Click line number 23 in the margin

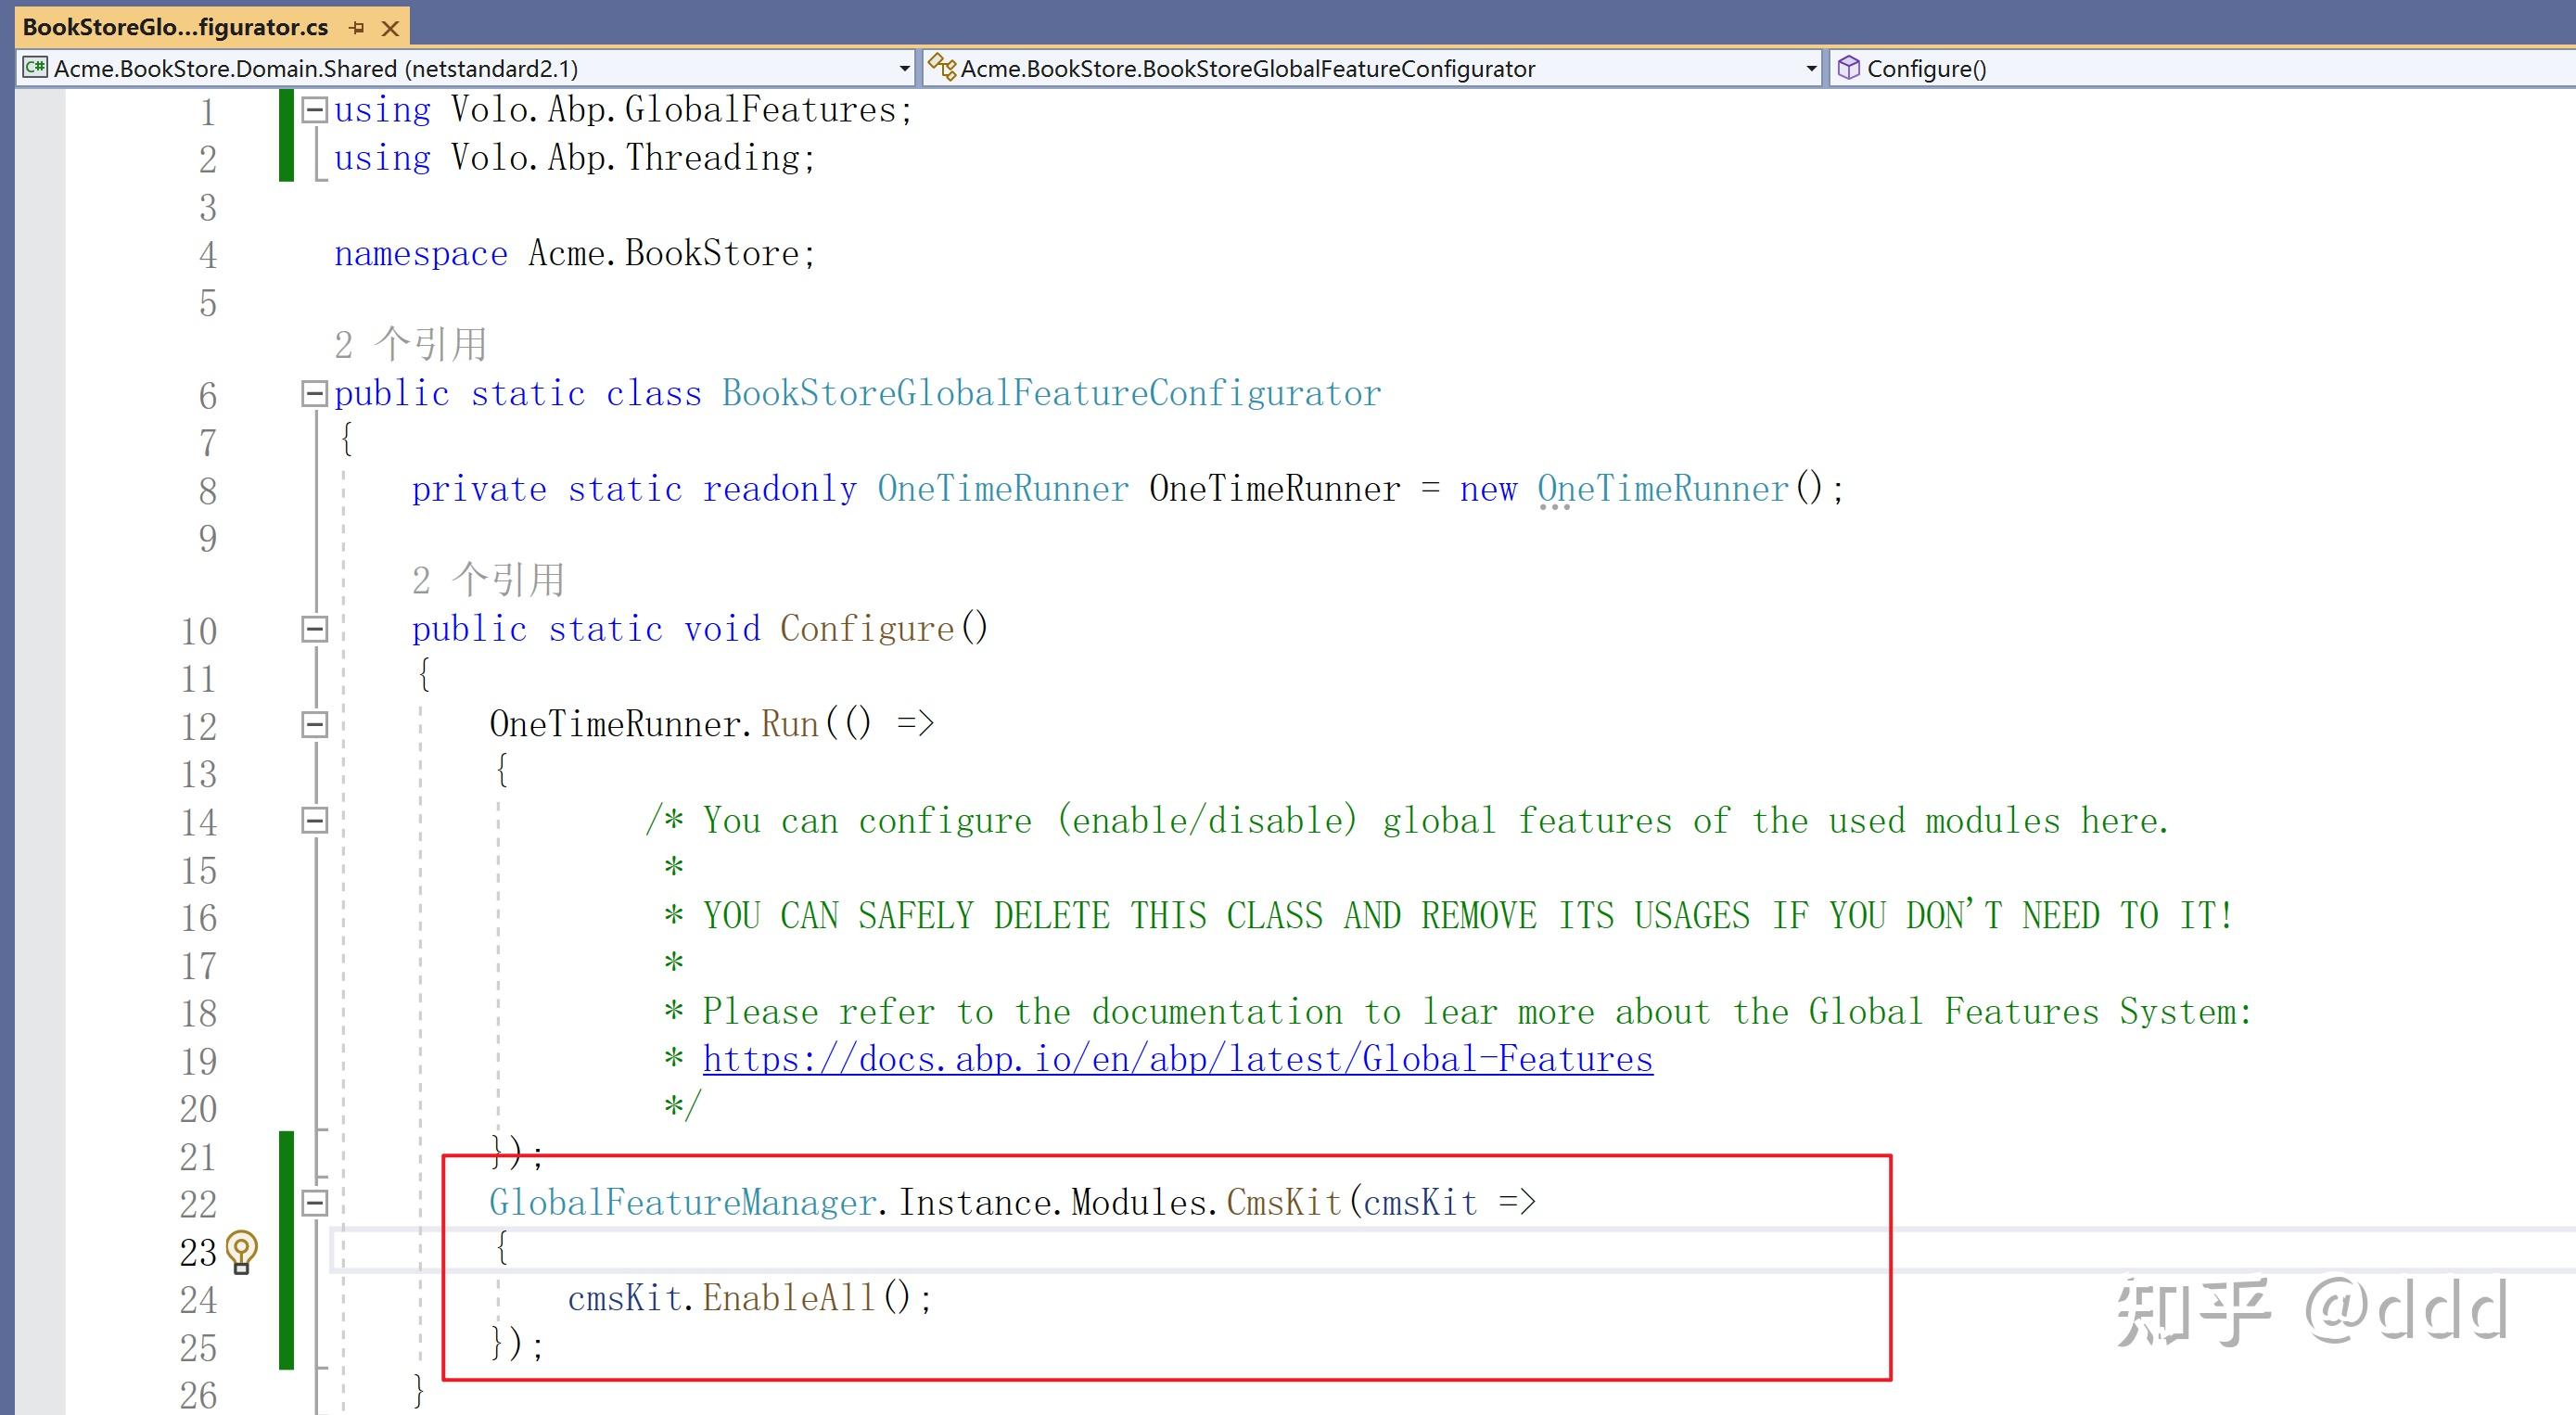tap(198, 1252)
